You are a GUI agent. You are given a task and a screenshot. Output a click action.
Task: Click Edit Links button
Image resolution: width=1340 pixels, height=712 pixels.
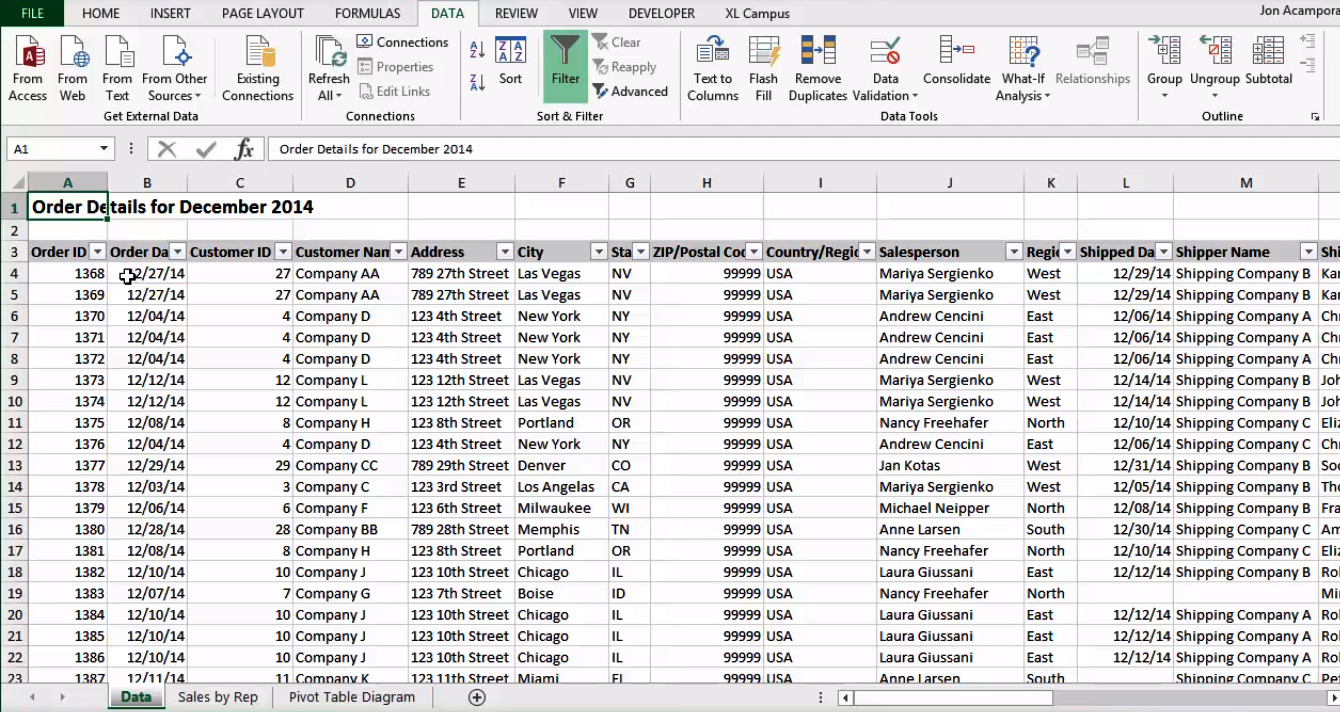pyautogui.click(x=393, y=91)
